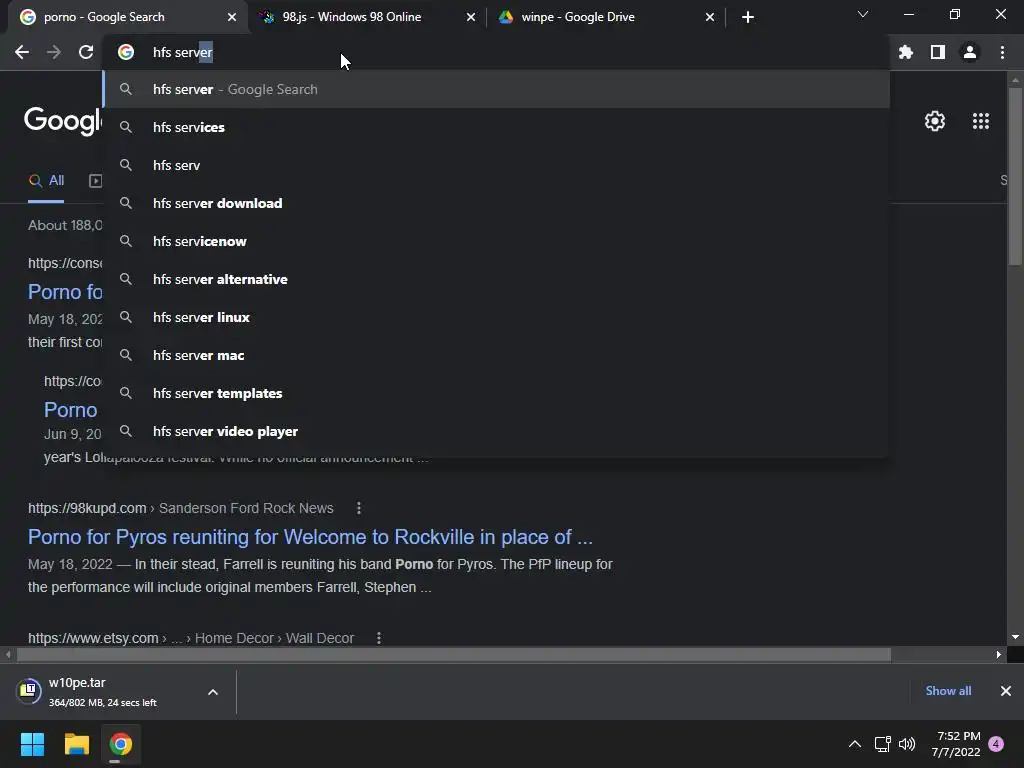
Task: Pick the 'hfs server video player' suggestion
Action: click(x=496, y=431)
